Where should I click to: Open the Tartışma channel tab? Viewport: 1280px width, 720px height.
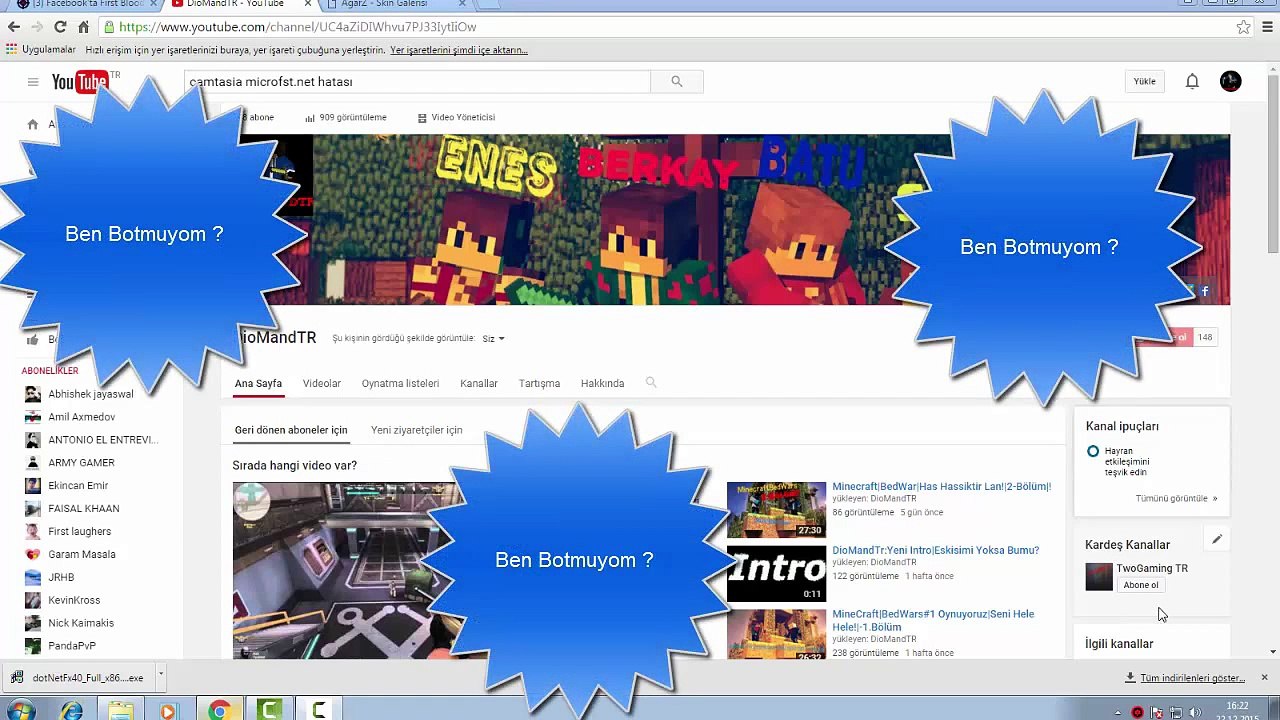pyautogui.click(x=539, y=383)
